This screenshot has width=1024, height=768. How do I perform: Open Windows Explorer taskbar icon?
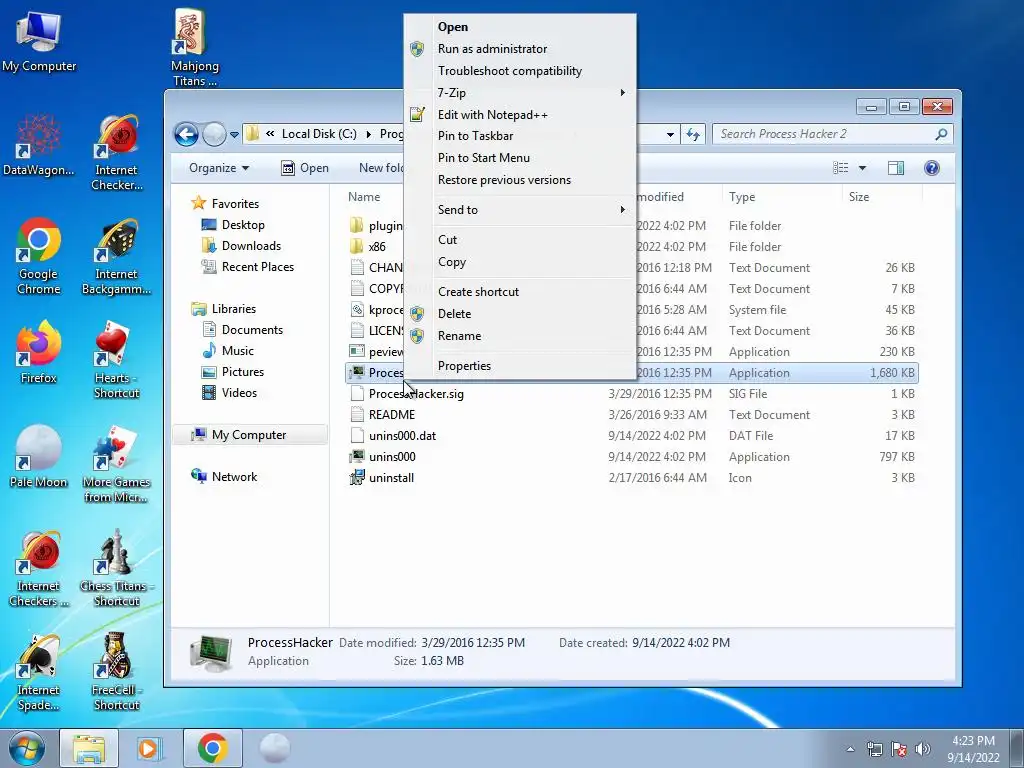[x=89, y=748]
